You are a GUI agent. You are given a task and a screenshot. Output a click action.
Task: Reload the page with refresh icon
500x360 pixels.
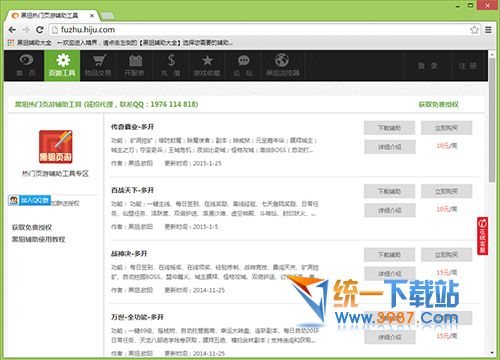point(40,30)
